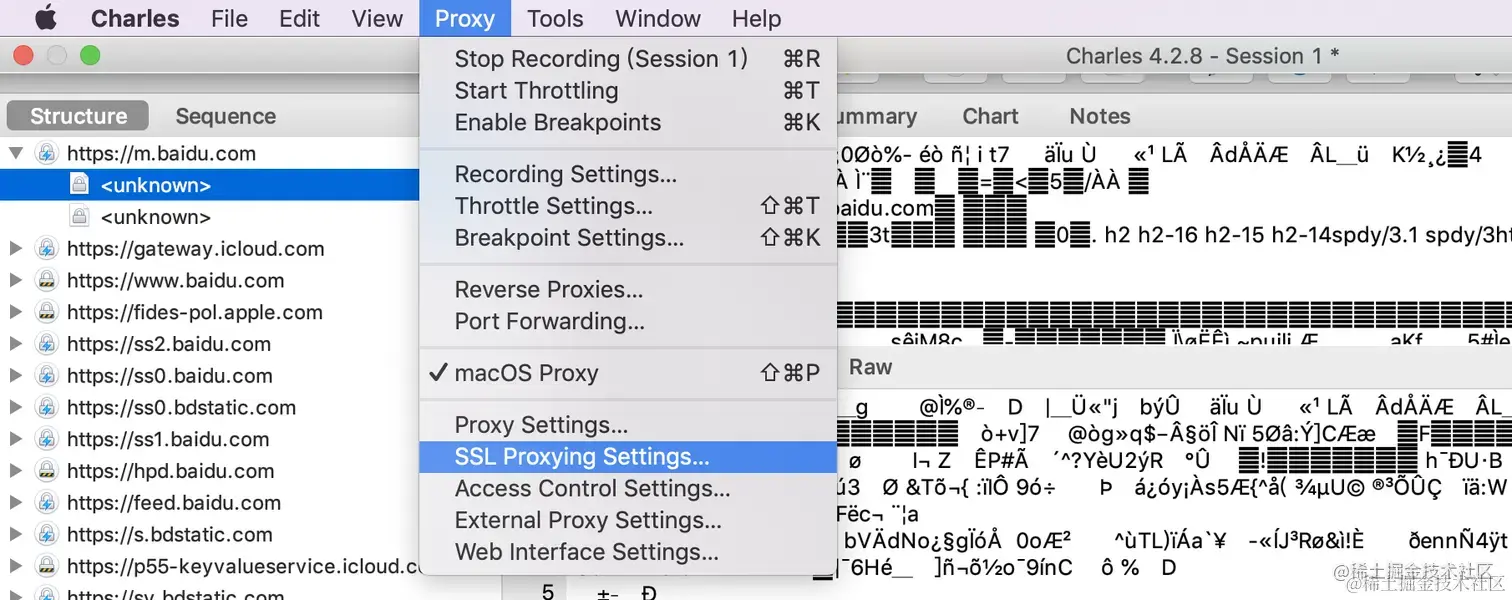The height and width of the screenshot is (600, 1512).
Task: Expand the https://feed.baidu.com node
Action: tap(15, 503)
